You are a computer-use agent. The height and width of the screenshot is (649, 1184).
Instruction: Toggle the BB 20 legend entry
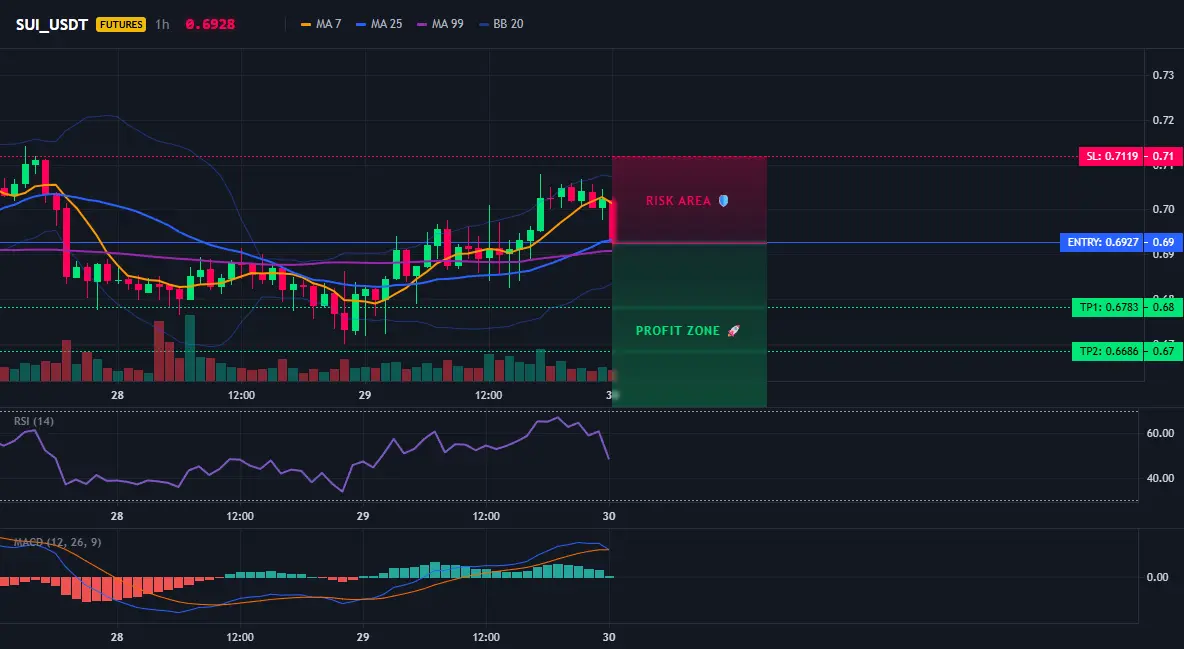[x=501, y=24]
